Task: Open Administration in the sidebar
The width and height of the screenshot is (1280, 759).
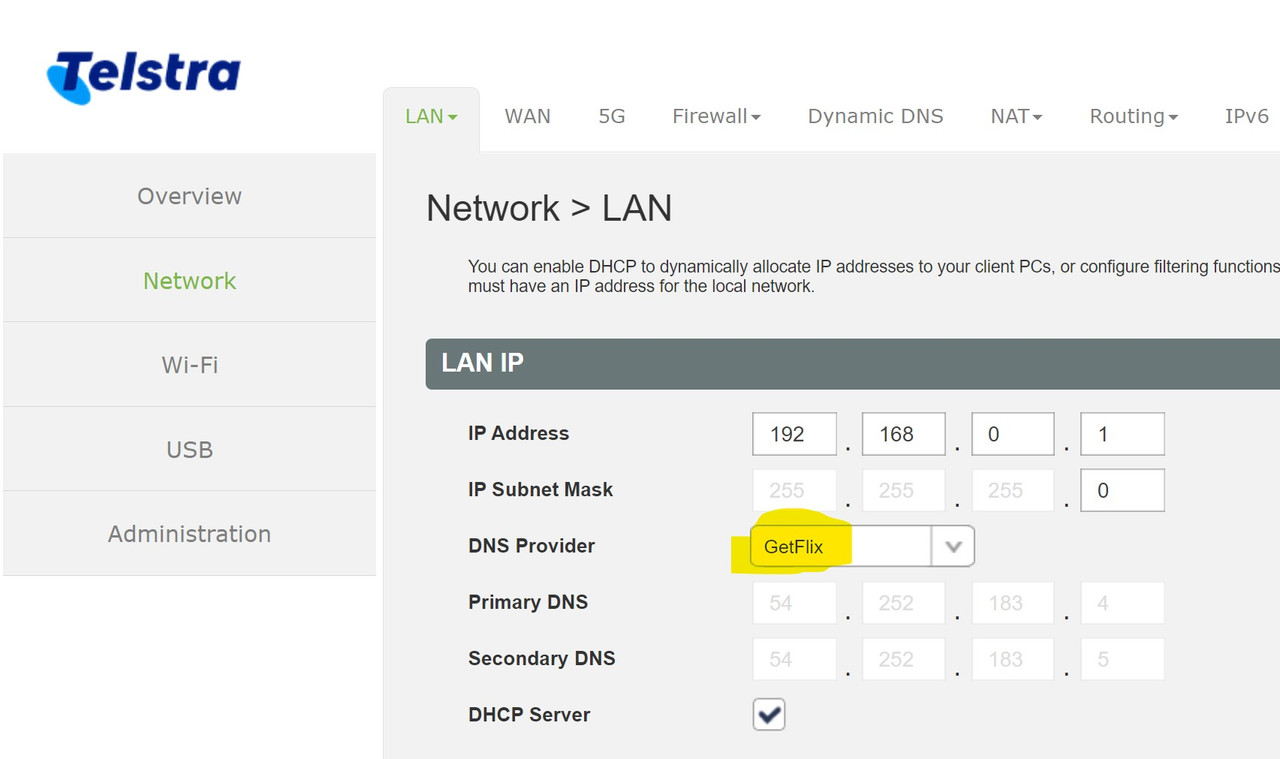Action: pos(190,534)
